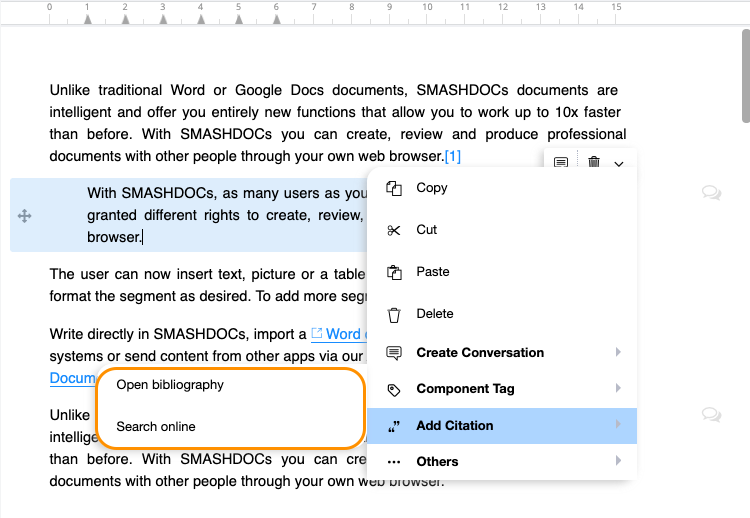Expand the Others submenu arrow
Viewport: 750px width, 518px height.
tap(618, 461)
